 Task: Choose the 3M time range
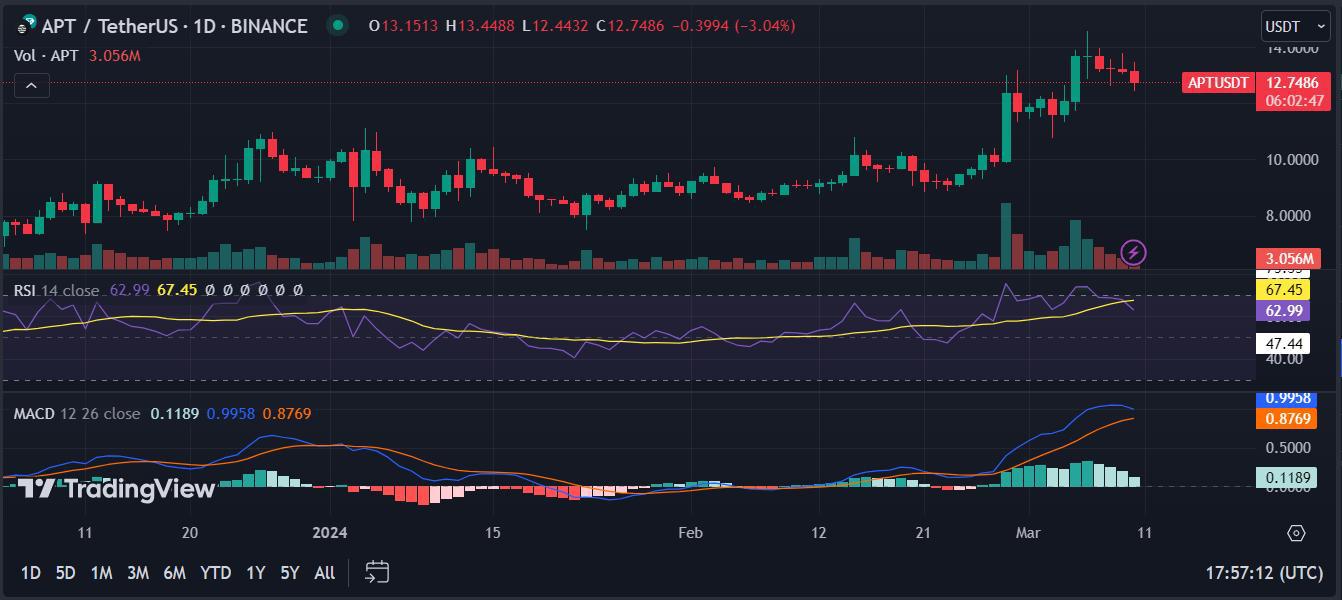138,573
